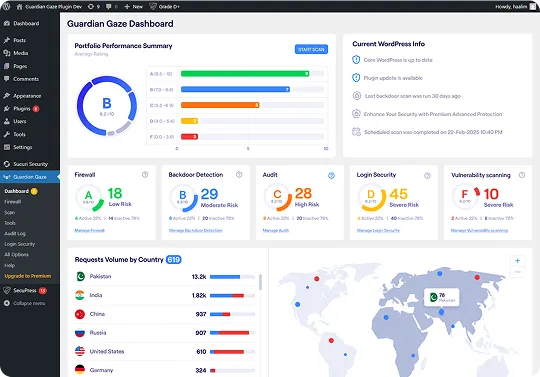
Task: Click the help icon on the Firewall card
Action: pos(145,175)
